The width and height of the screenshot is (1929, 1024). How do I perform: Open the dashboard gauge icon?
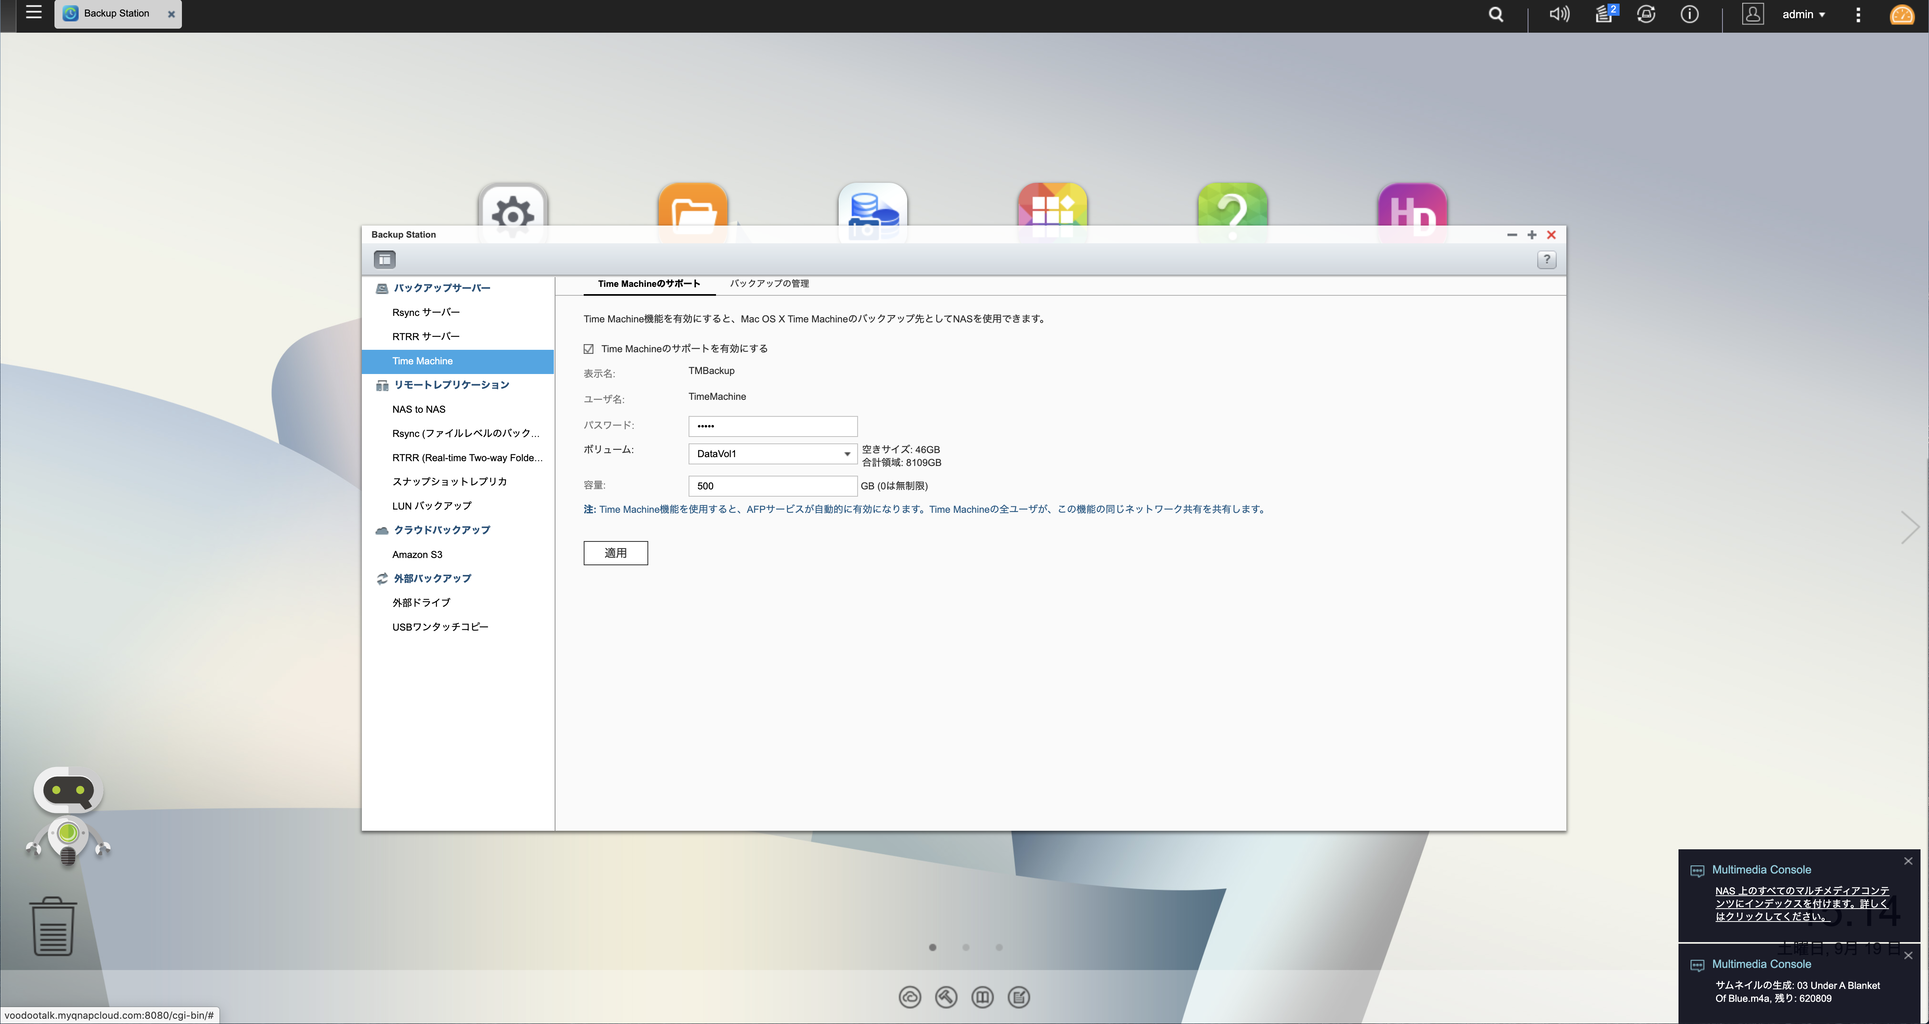pyautogui.click(x=1902, y=14)
